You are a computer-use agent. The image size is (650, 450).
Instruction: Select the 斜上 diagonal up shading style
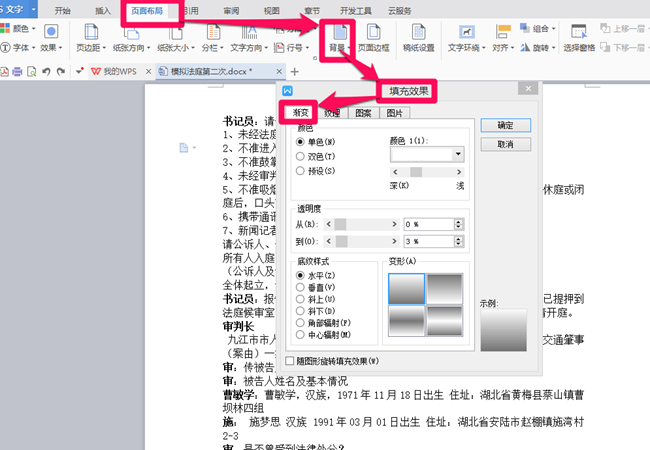301,299
